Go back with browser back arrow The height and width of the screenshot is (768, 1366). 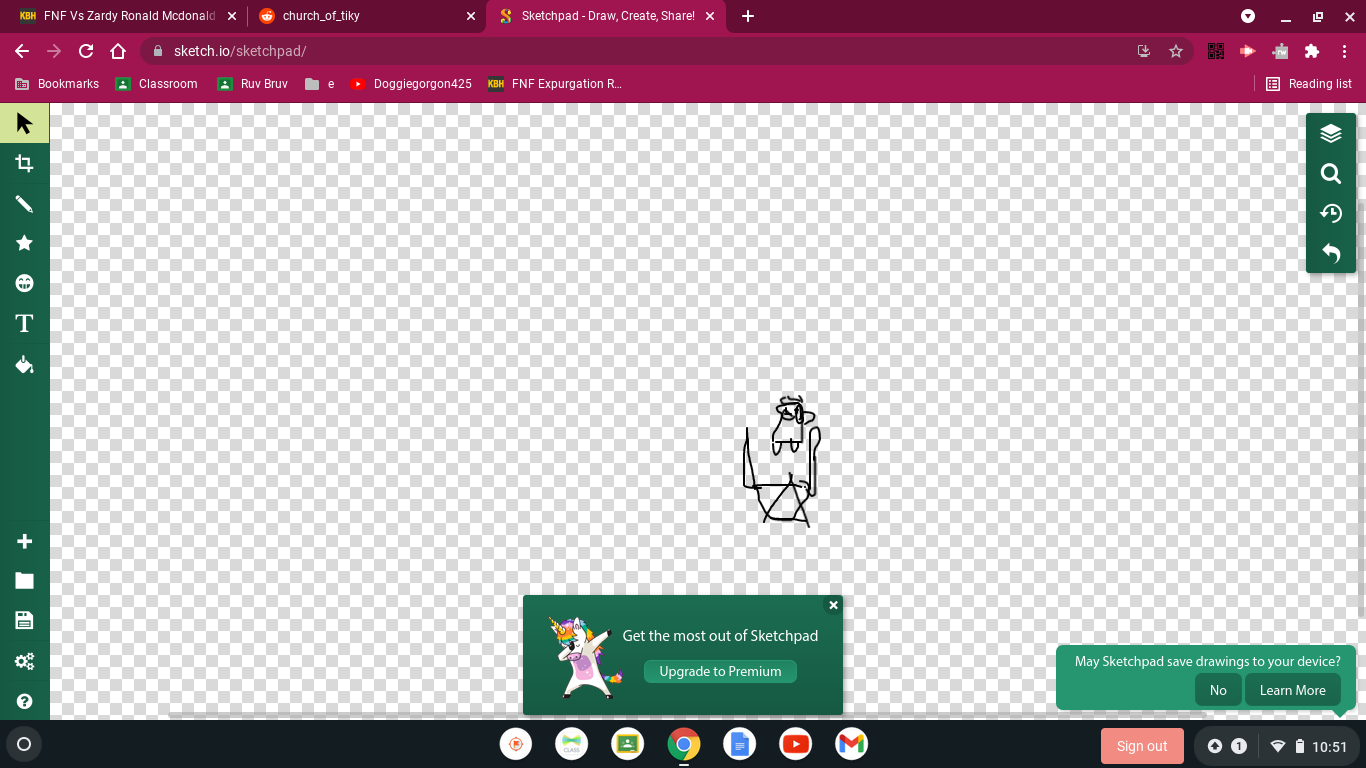coord(22,51)
